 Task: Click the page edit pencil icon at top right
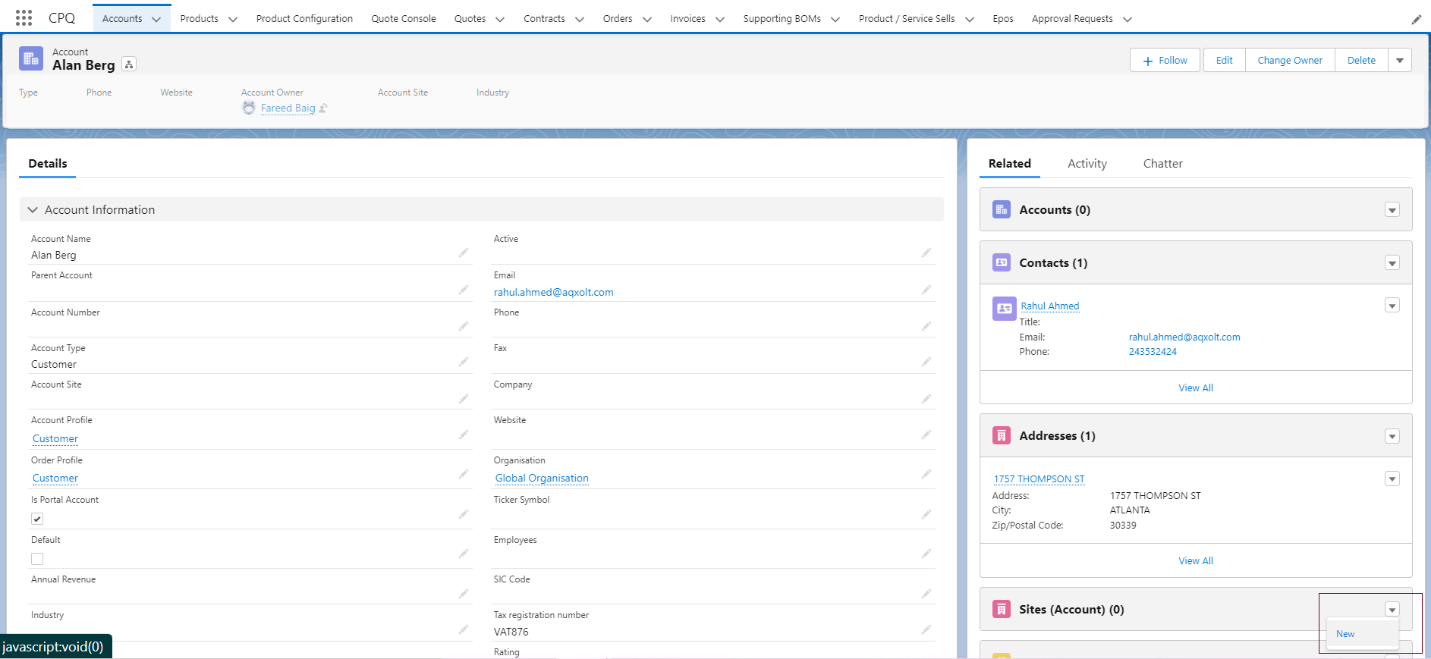click(1415, 17)
